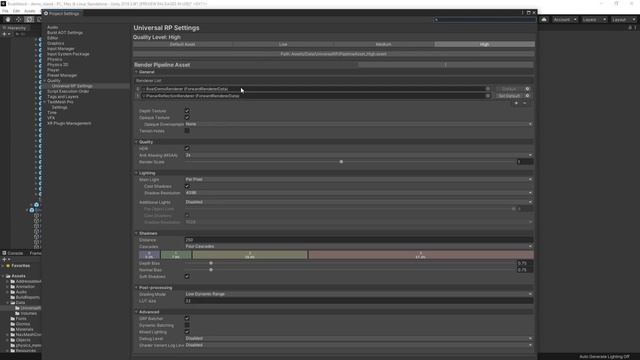Open the Layout dropdown button
The width and height of the screenshot is (640, 360).
623,20
